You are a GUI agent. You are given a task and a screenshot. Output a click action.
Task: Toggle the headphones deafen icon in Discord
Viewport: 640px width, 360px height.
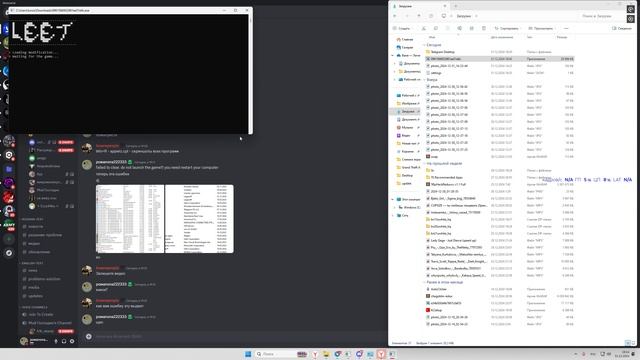coord(64,341)
